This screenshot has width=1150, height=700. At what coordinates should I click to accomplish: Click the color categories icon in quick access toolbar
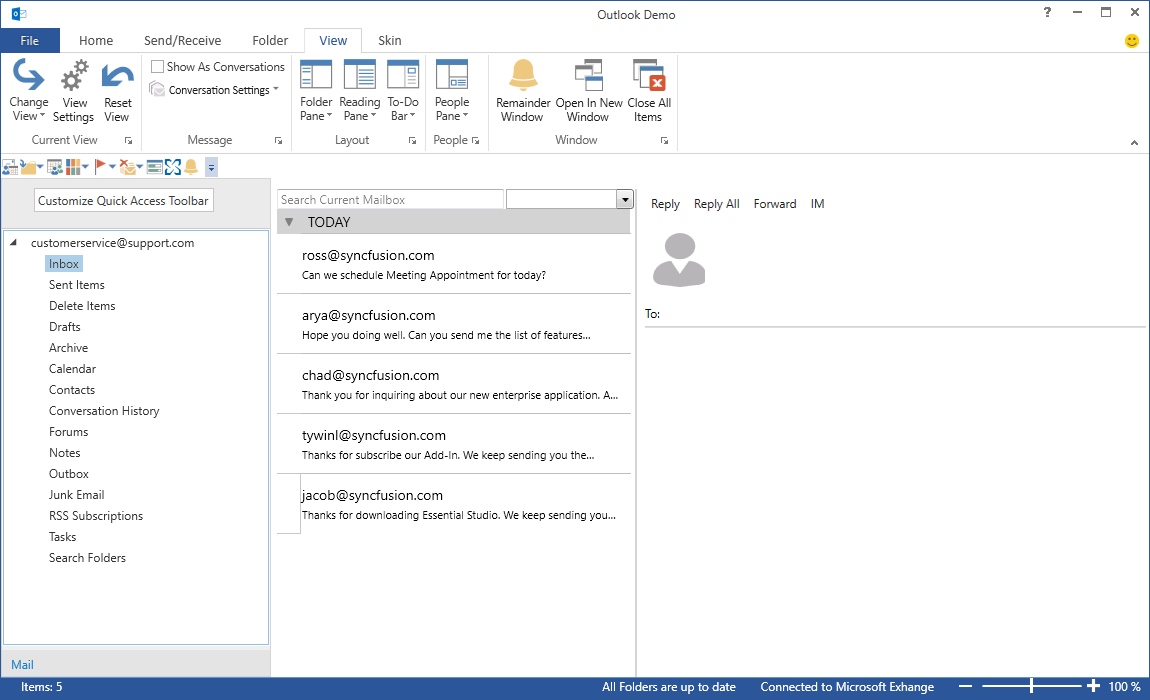(72, 166)
